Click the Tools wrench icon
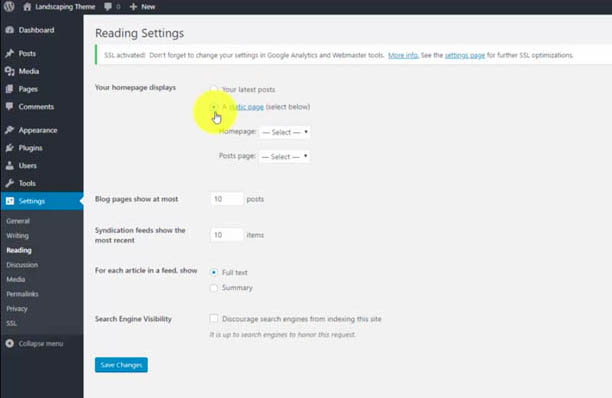The height and width of the screenshot is (398, 612). (x=10, y=183)
